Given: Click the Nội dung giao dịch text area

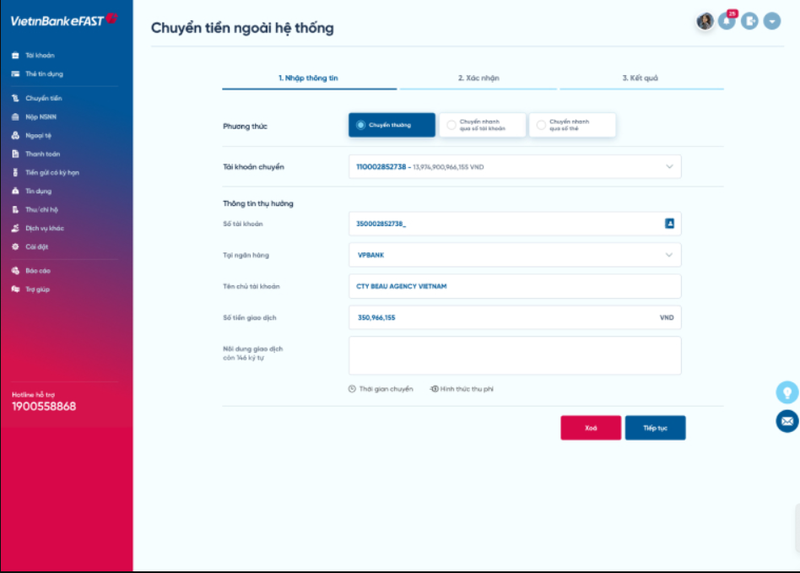Looking at the screenshot, I should pyautogui.click(x=515, y=356).
